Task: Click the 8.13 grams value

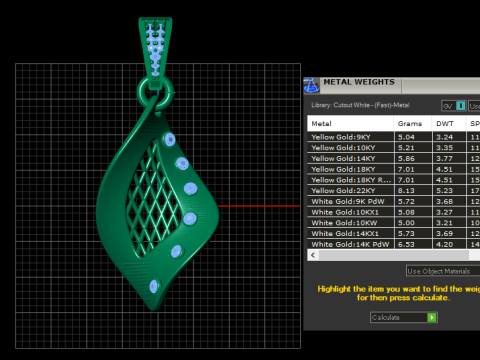Action: 406,191
